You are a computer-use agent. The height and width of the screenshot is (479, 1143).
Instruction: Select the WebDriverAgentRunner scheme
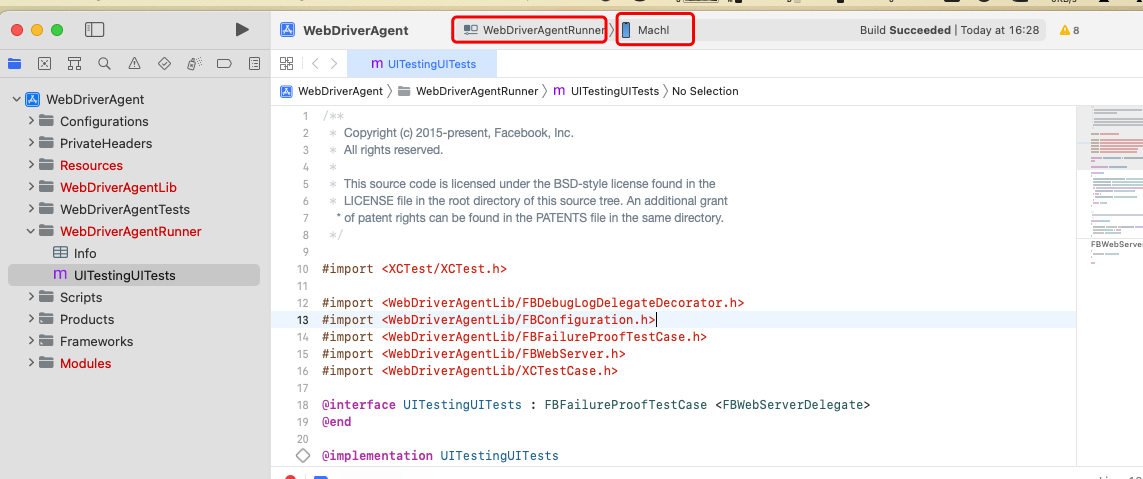click(534, 30)
